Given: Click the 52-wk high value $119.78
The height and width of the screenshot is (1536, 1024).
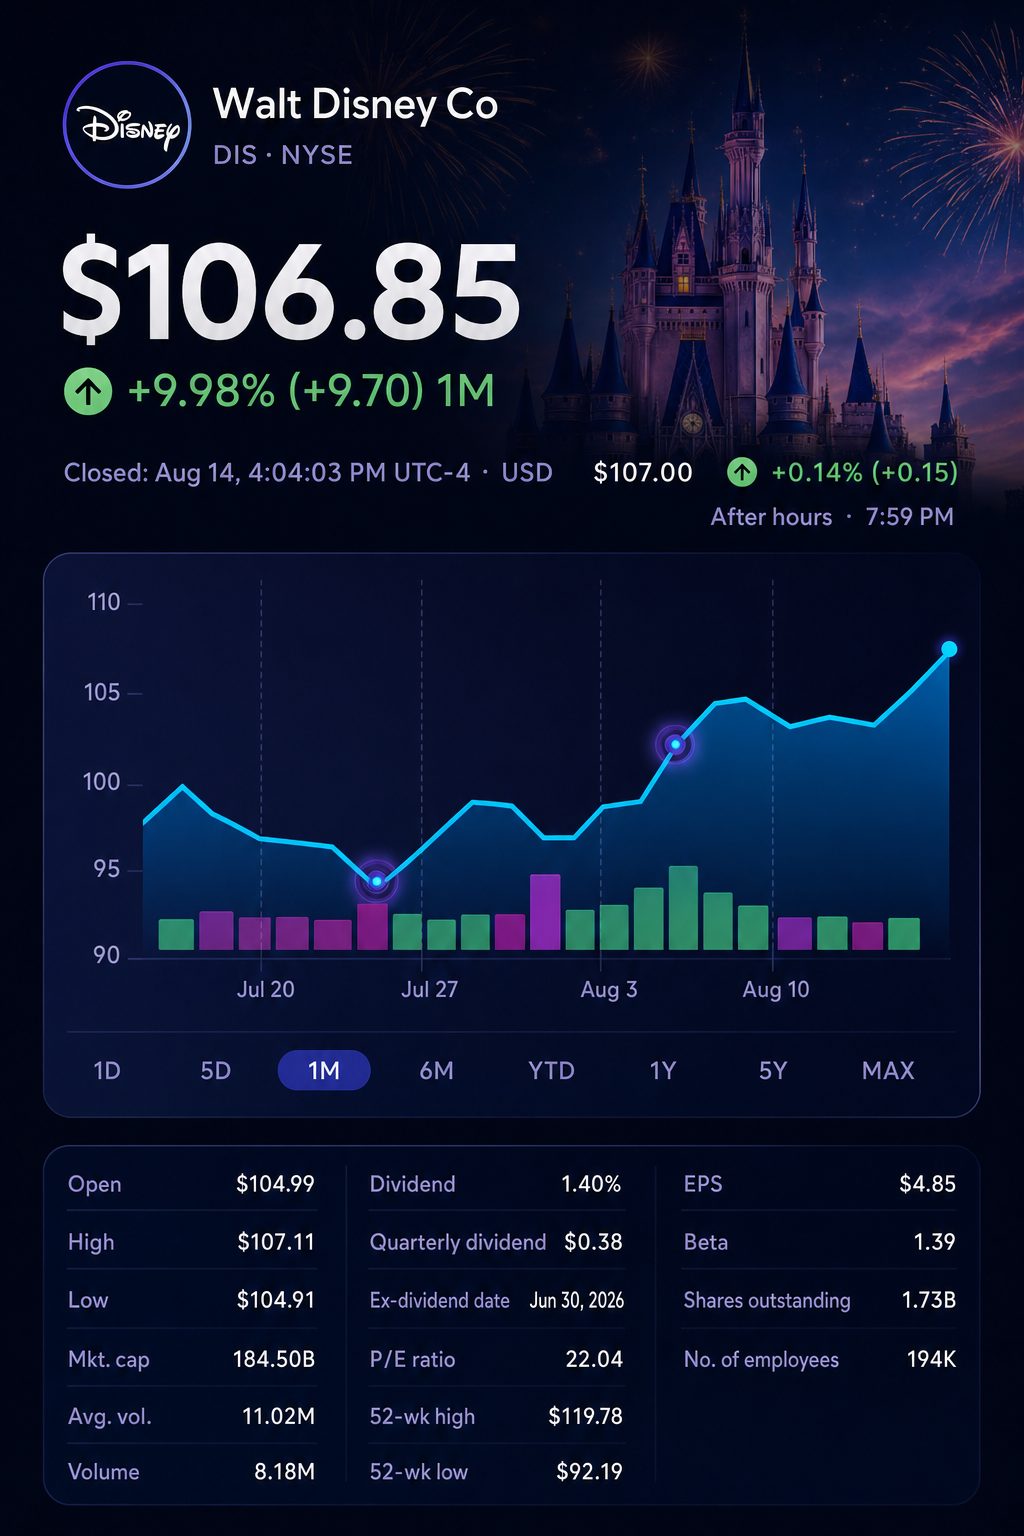Looking at the screenshot, I should [585, 1416].
